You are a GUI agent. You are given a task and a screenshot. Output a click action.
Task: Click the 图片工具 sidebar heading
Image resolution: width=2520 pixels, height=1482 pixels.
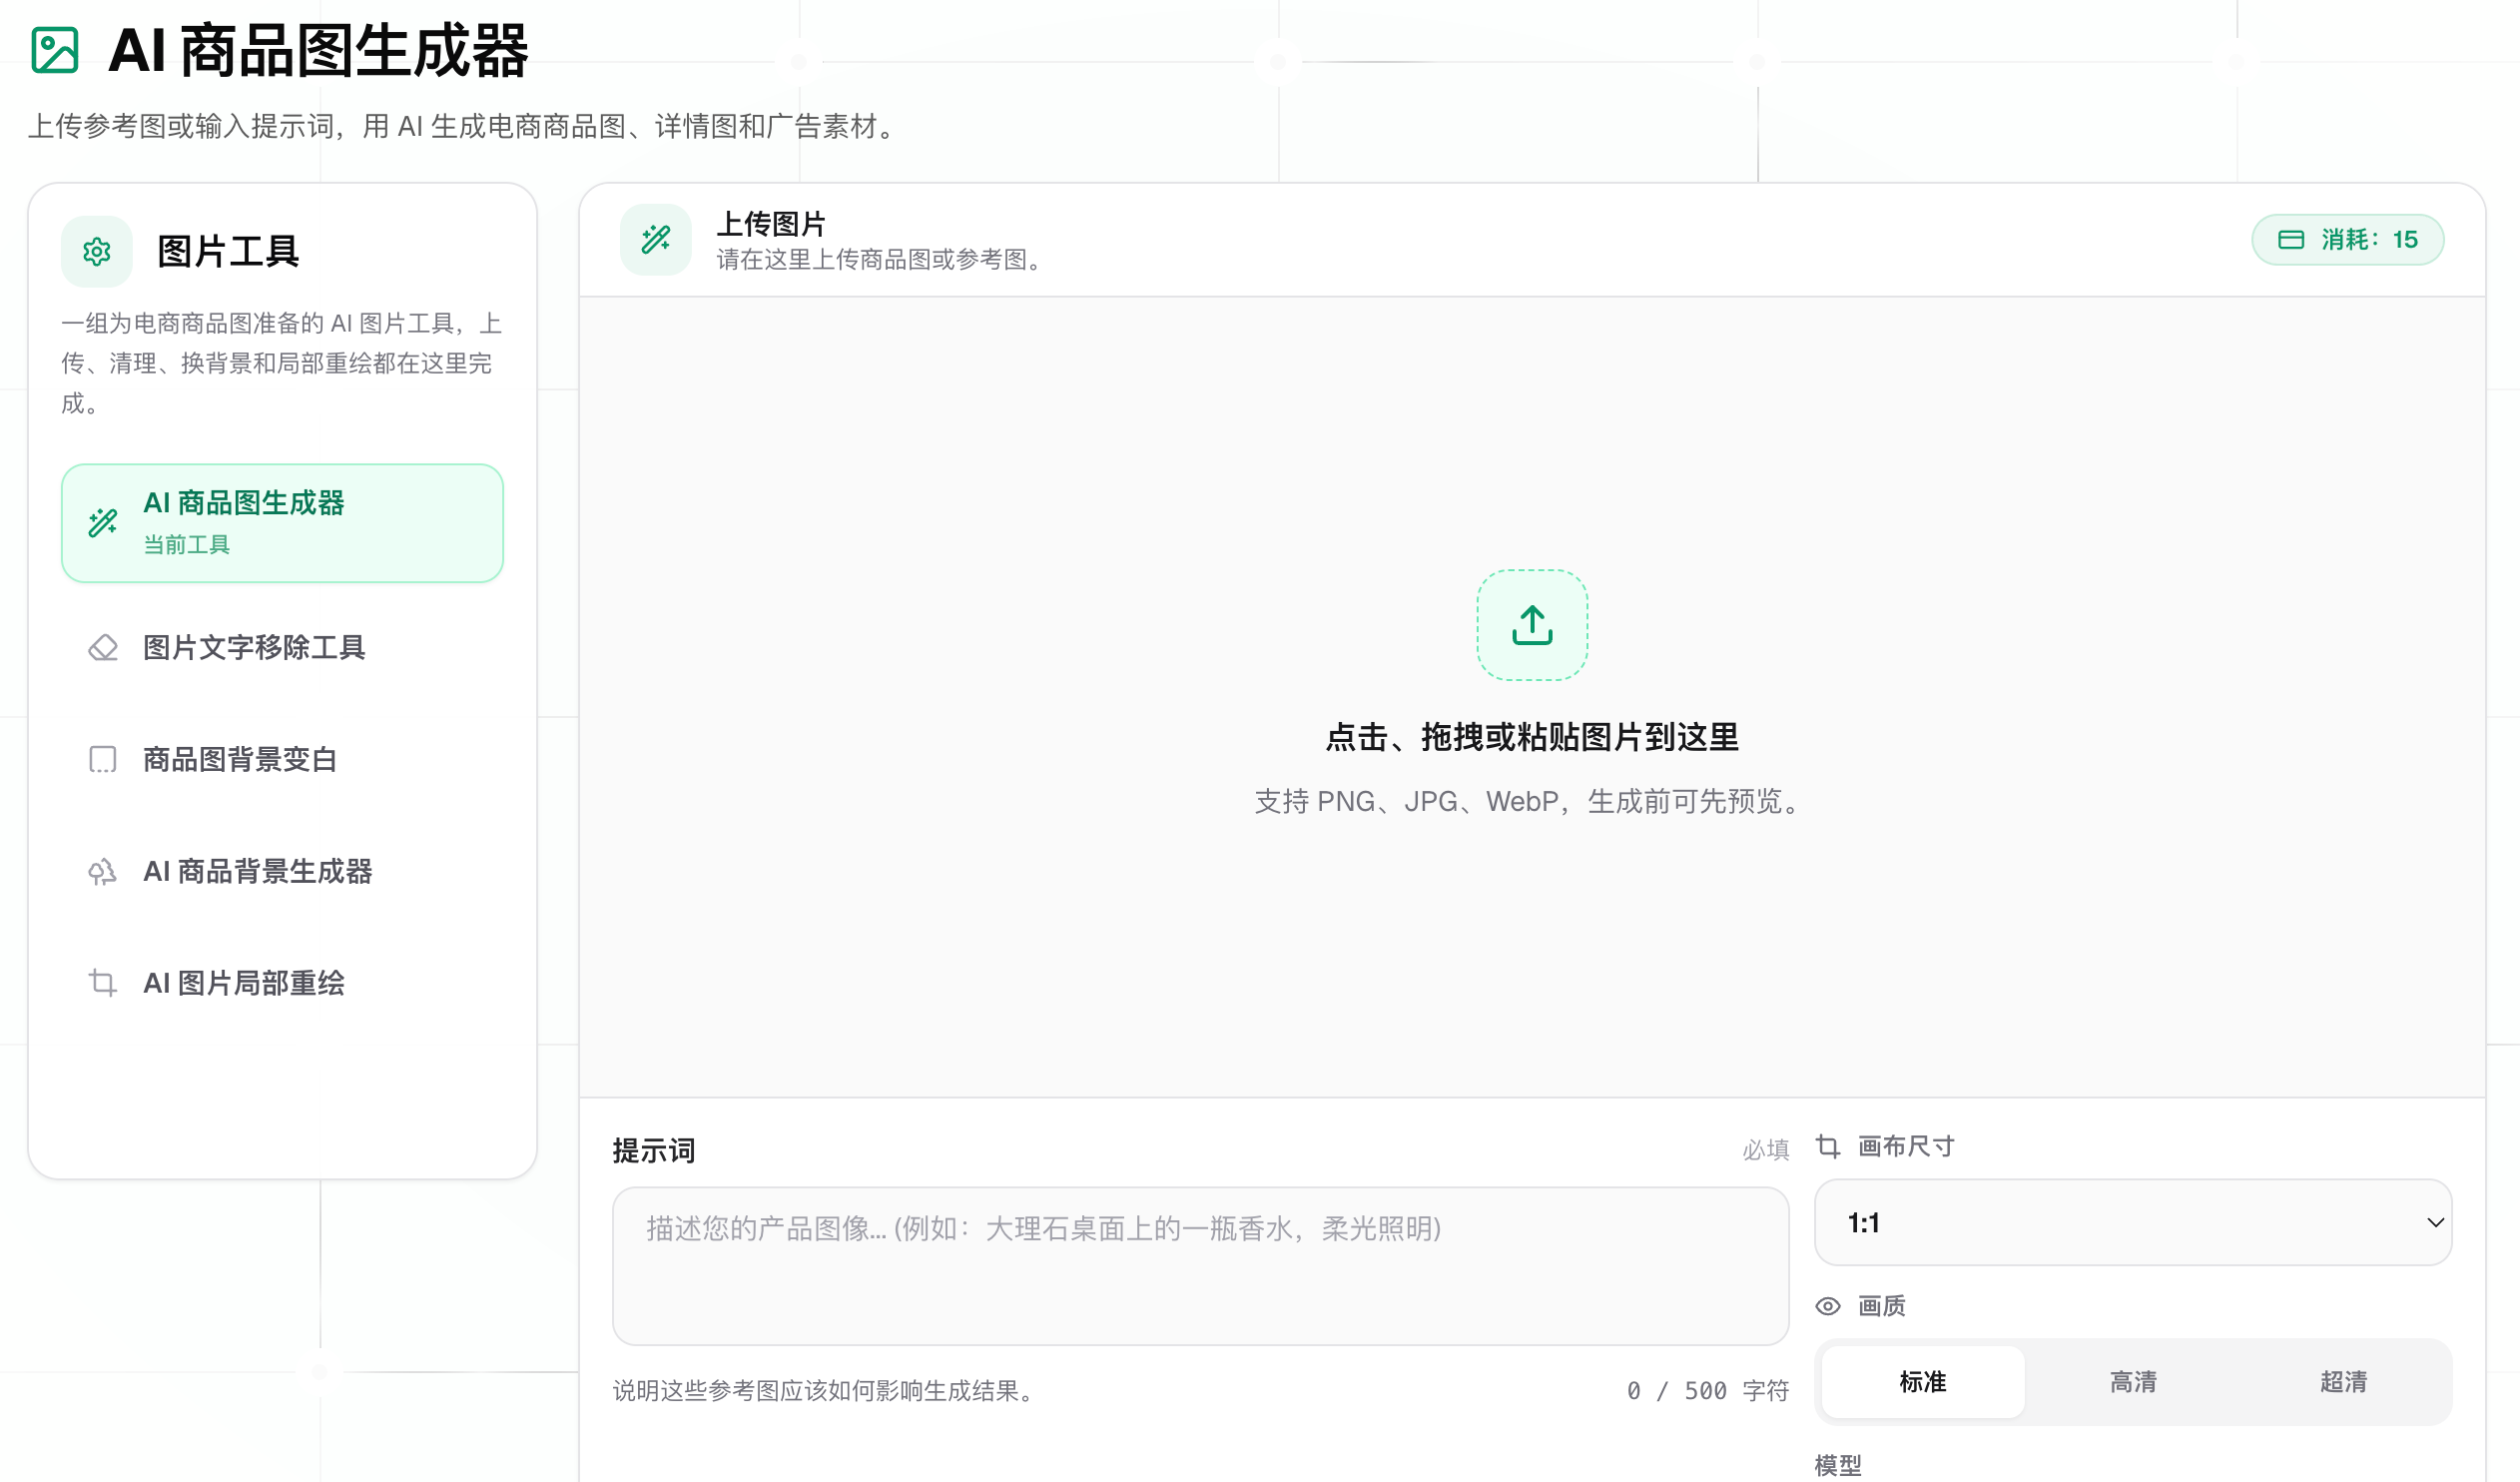[228, 252]
